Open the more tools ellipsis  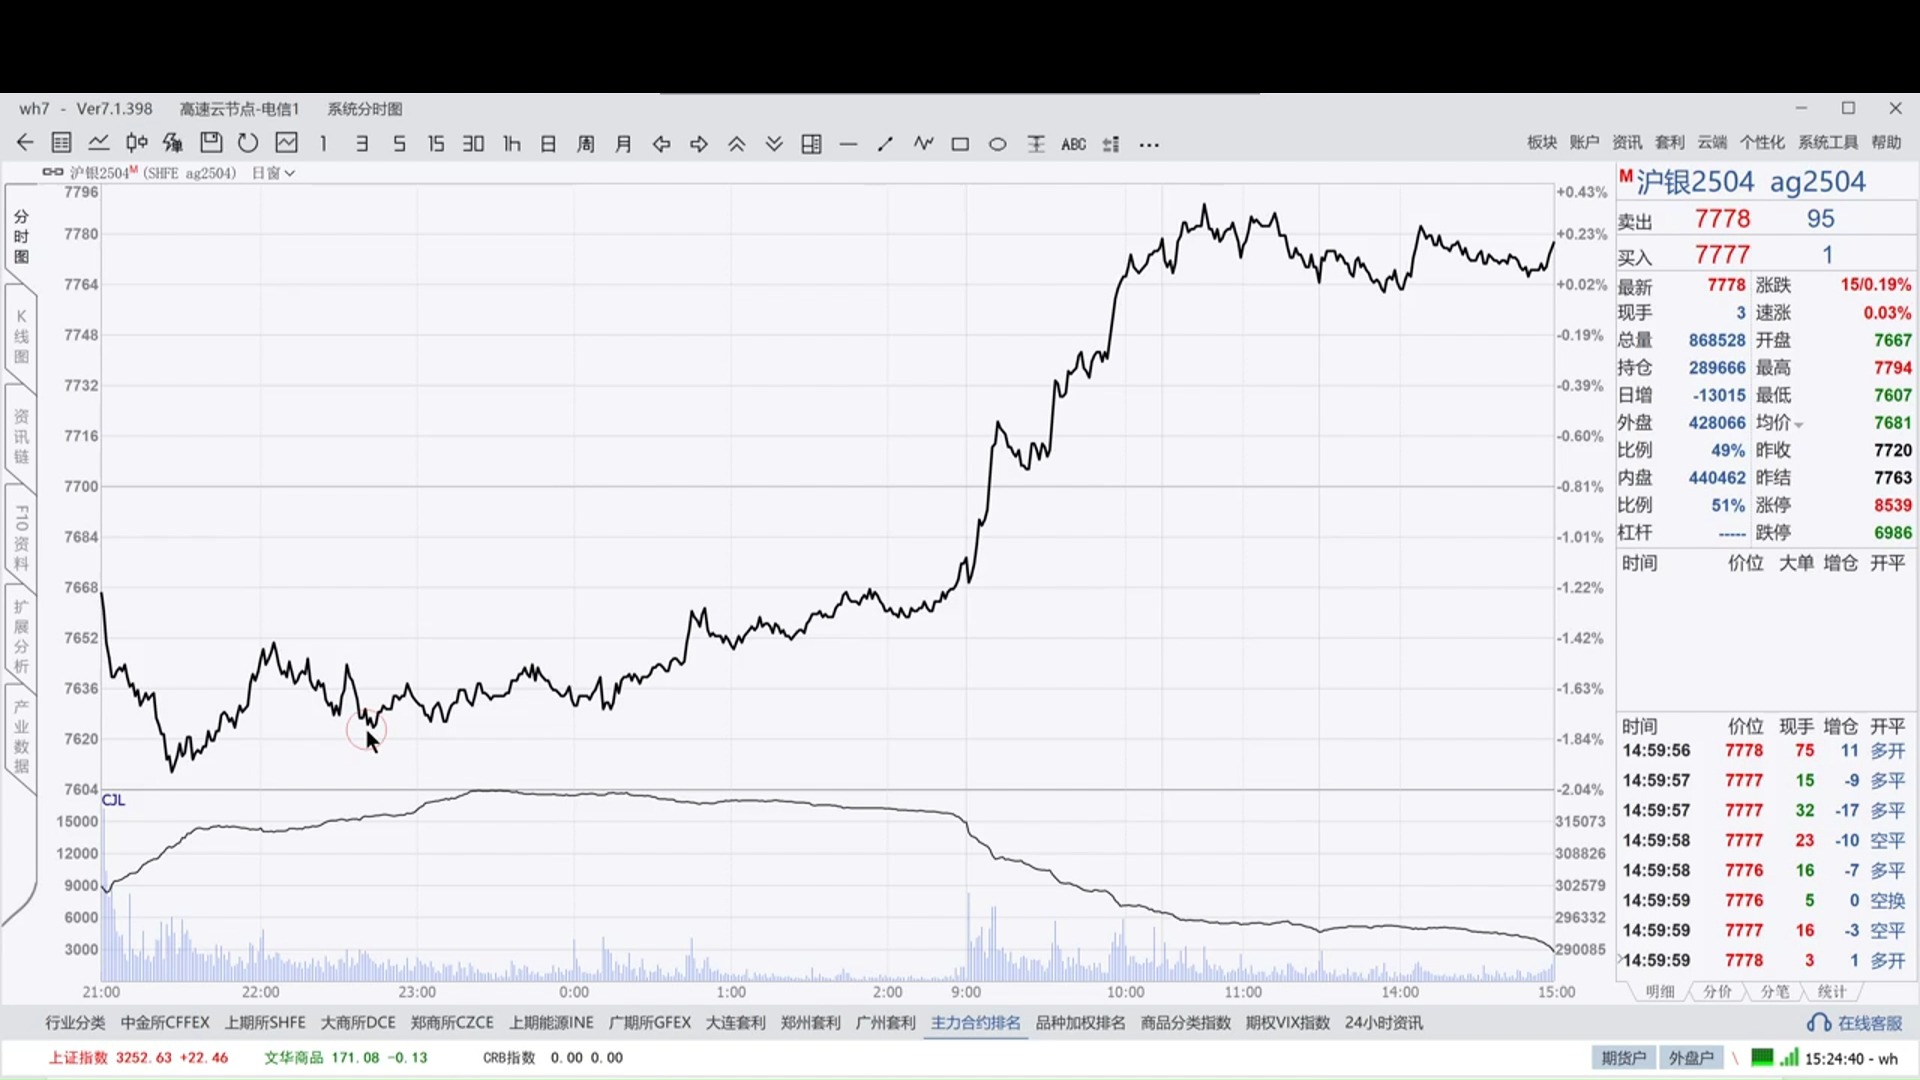1149,144
